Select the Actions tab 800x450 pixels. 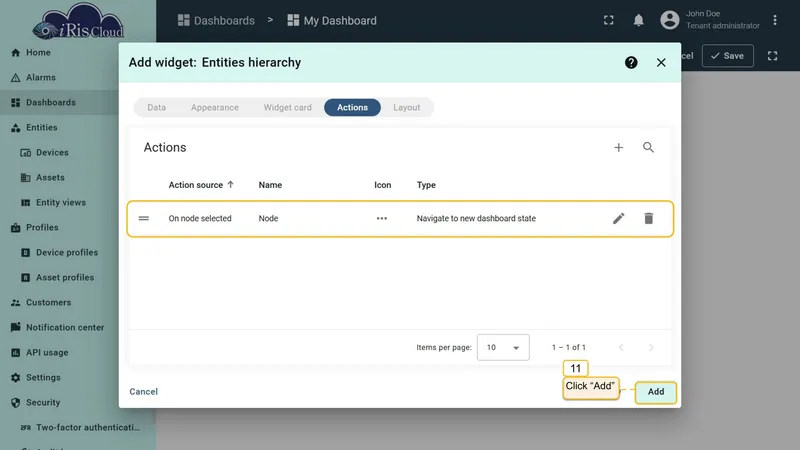tap(353, 108)
